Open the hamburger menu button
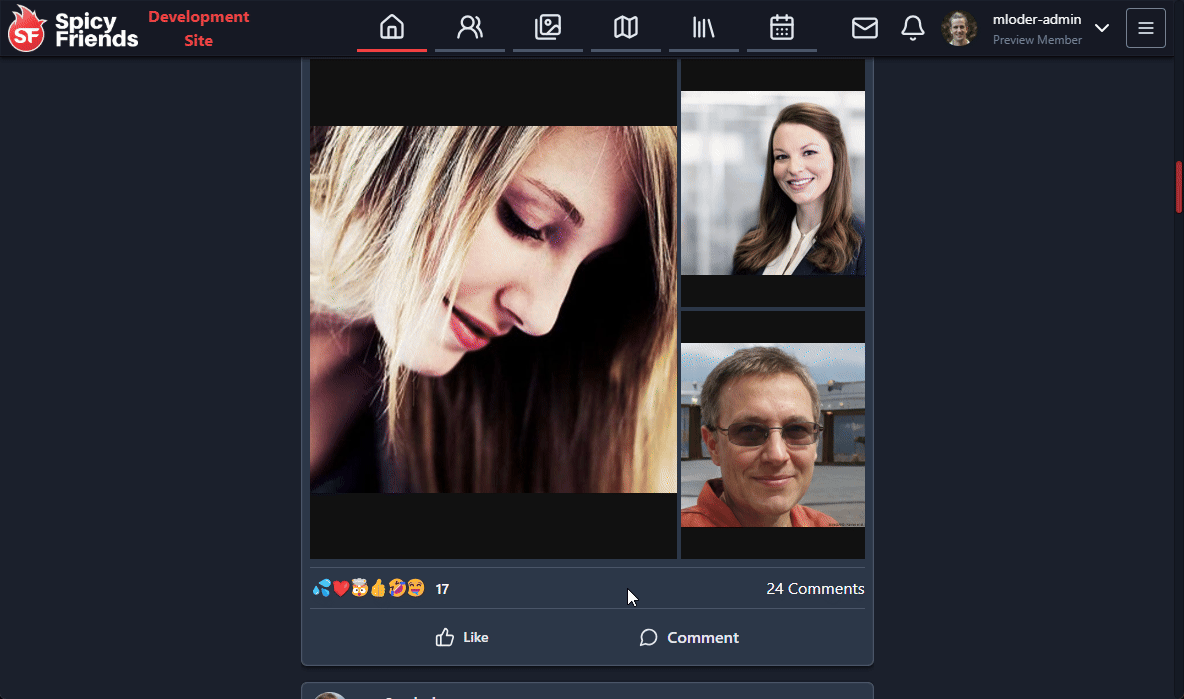This screenshot has width=1184, height=699. pyautogui.click(x=1146, y=28)
